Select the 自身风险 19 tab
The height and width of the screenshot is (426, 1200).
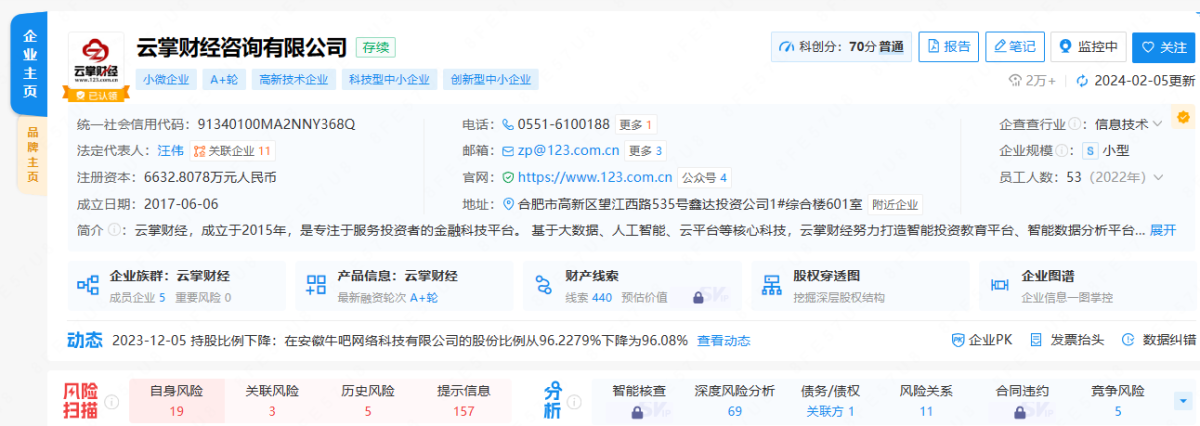click(176, 400)
